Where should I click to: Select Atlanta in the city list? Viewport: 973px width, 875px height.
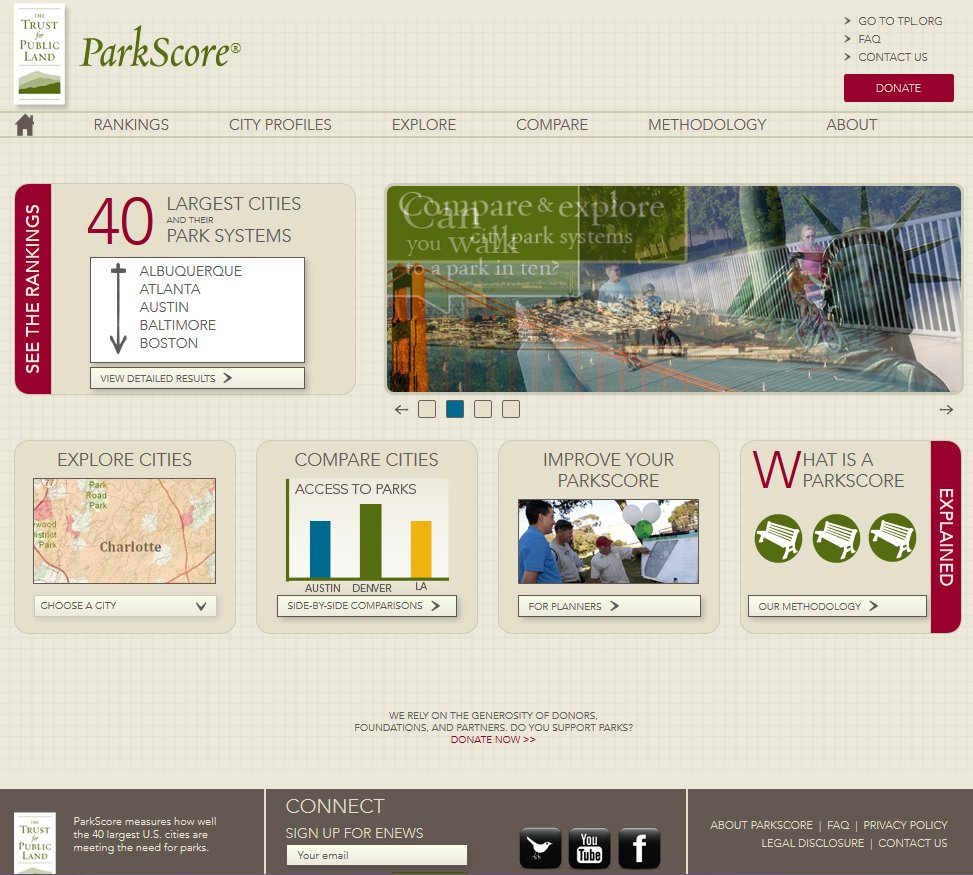(x=170, y=289)
